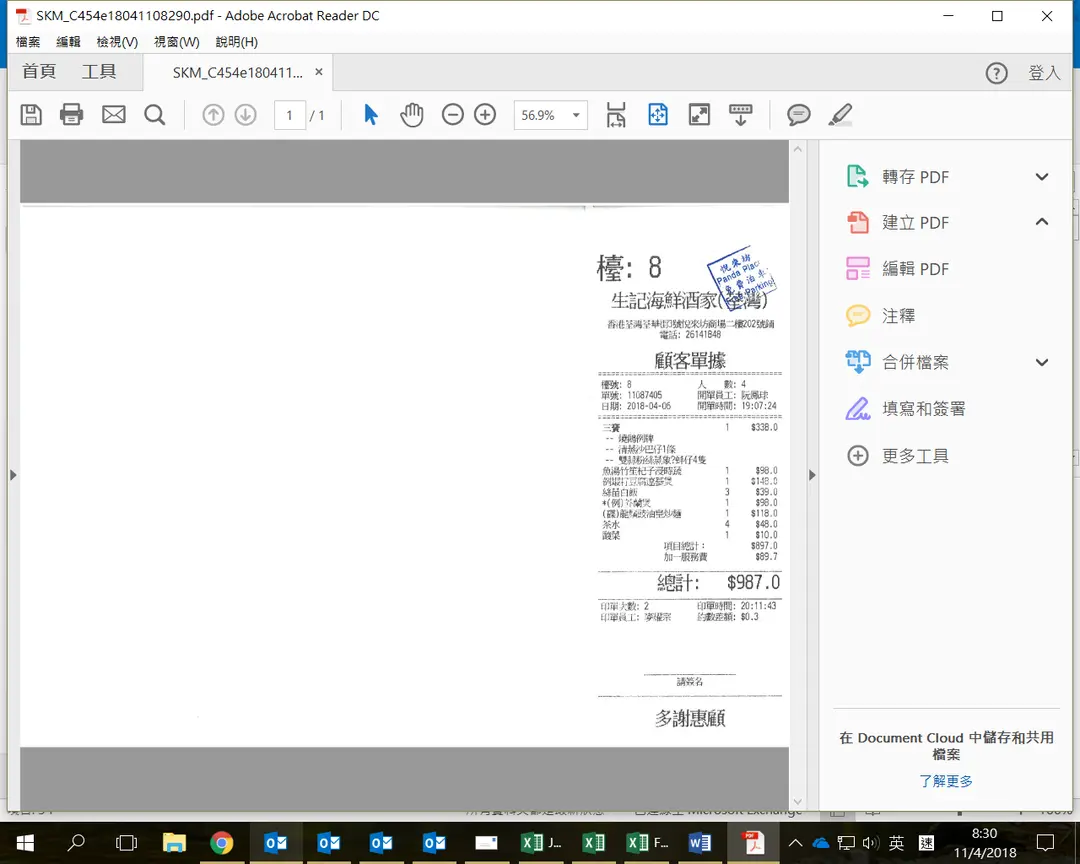Click 登入 to sign in
This screenshot has width=1080, height=864.
click(x=1044, y=73)
